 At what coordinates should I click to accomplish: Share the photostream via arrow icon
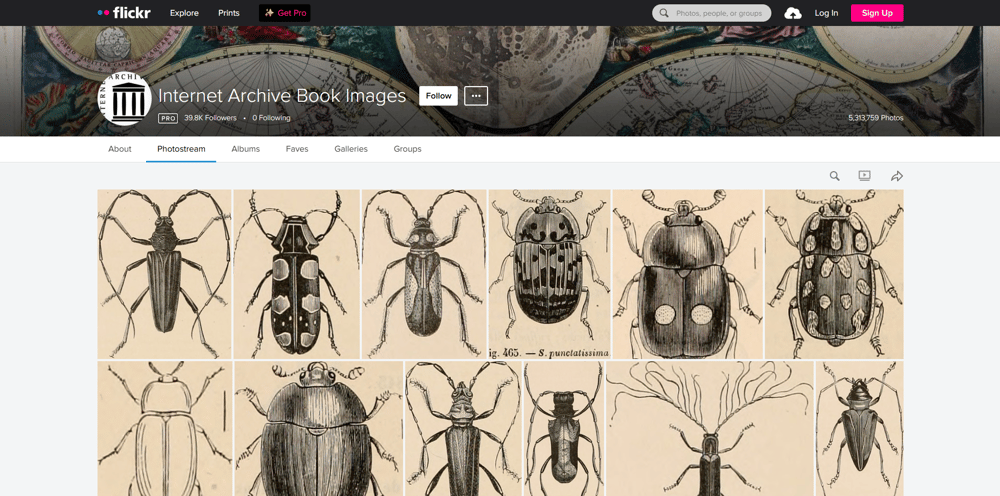[x=897, y=176]
